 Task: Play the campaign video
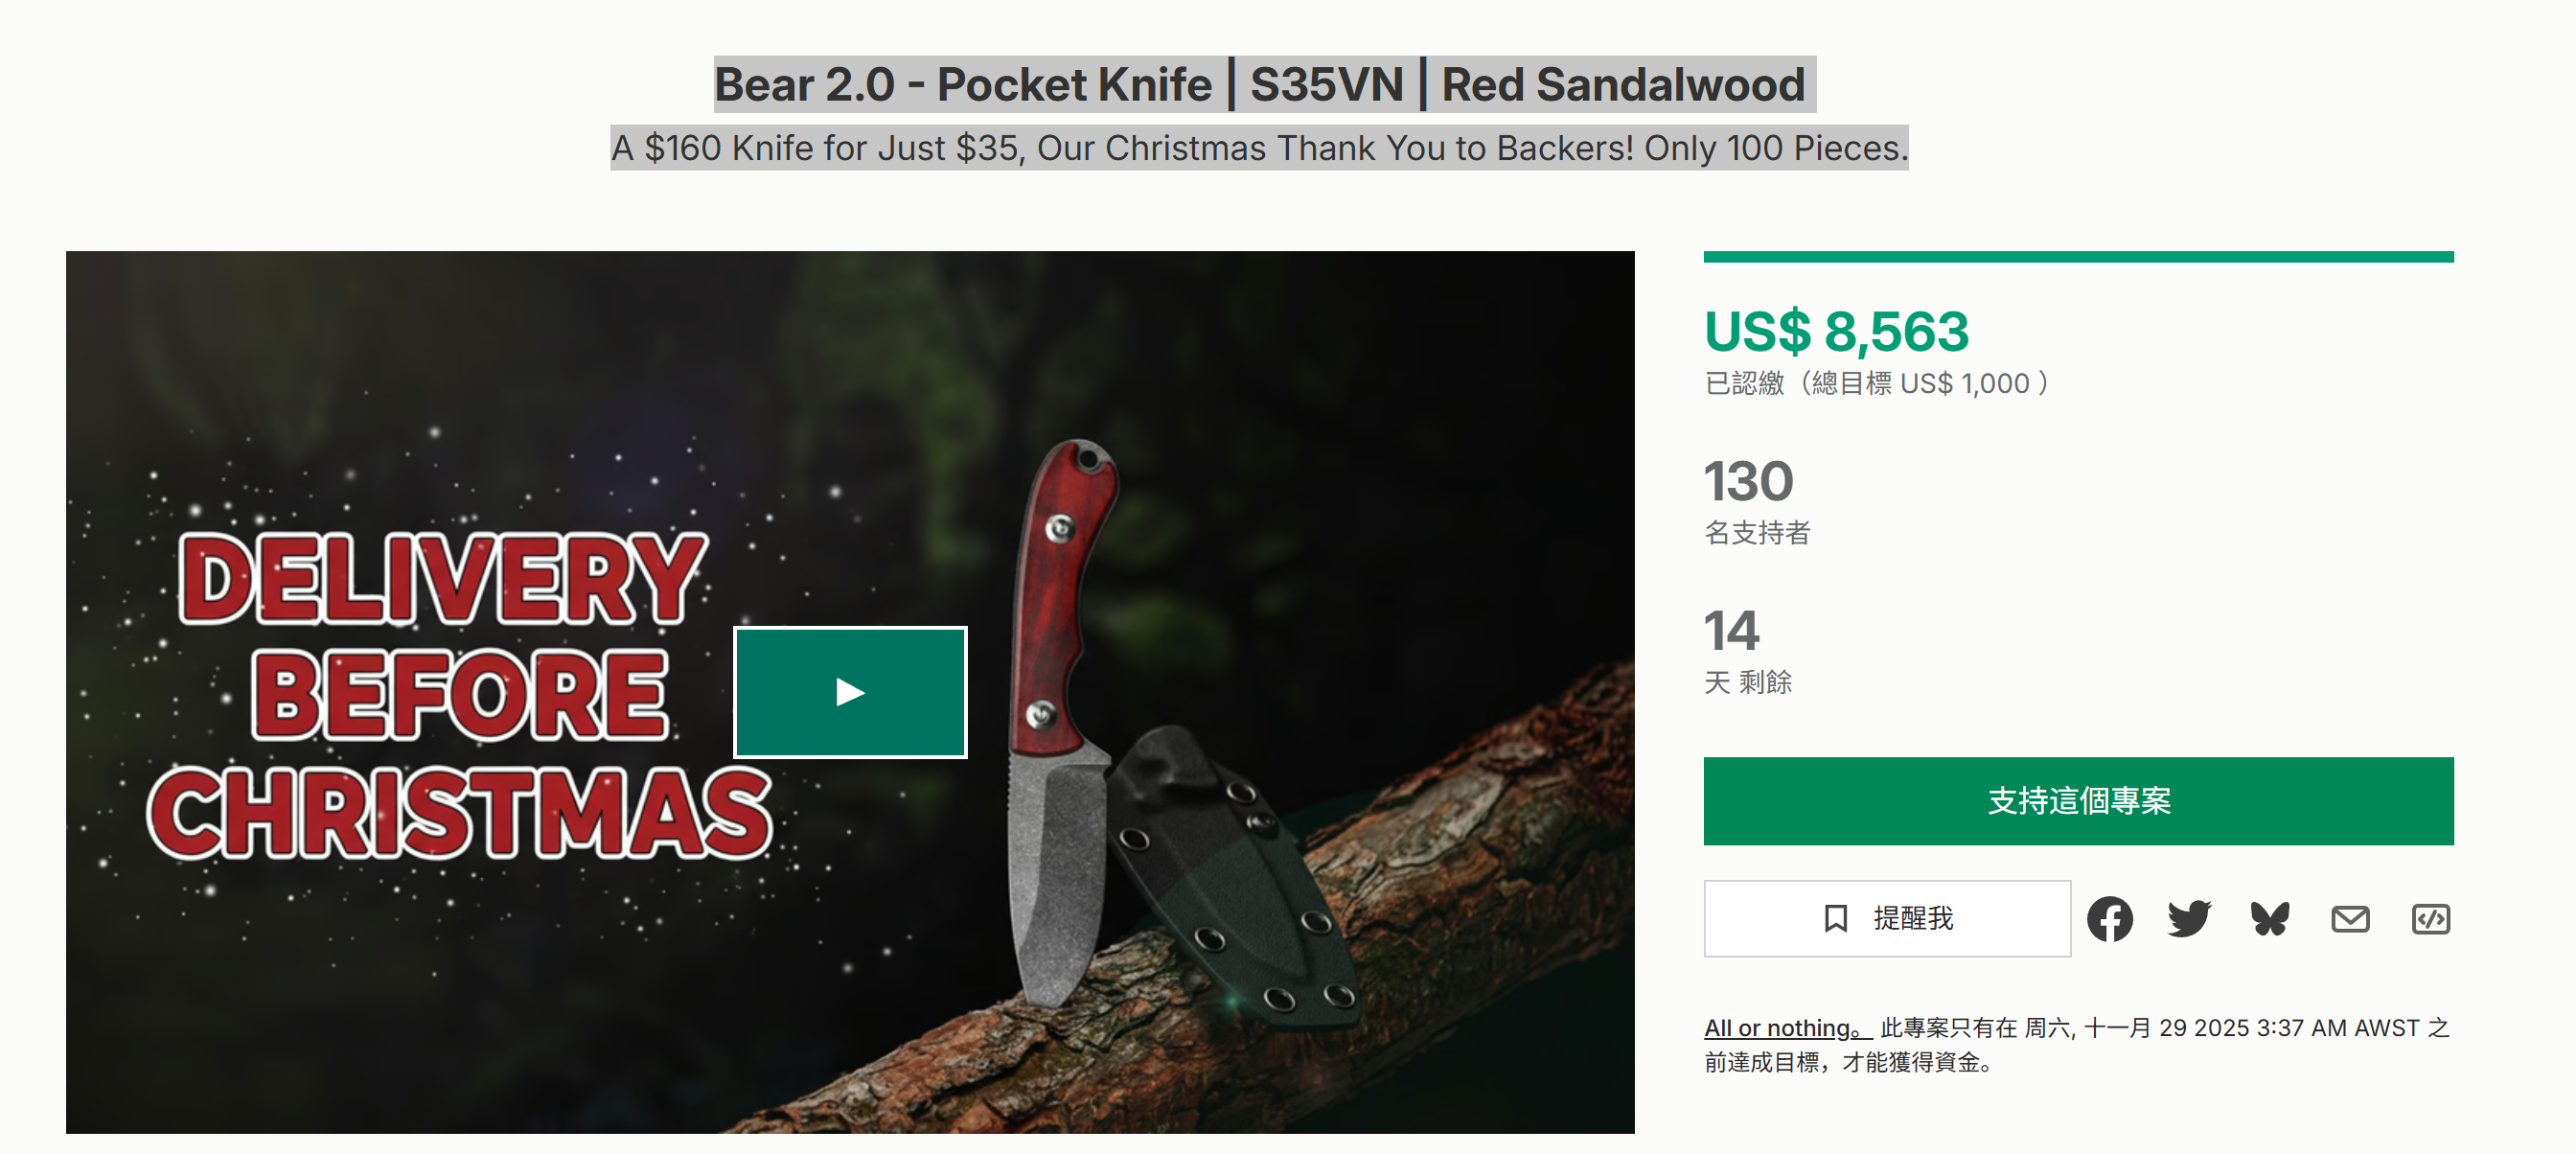[850, 692]
